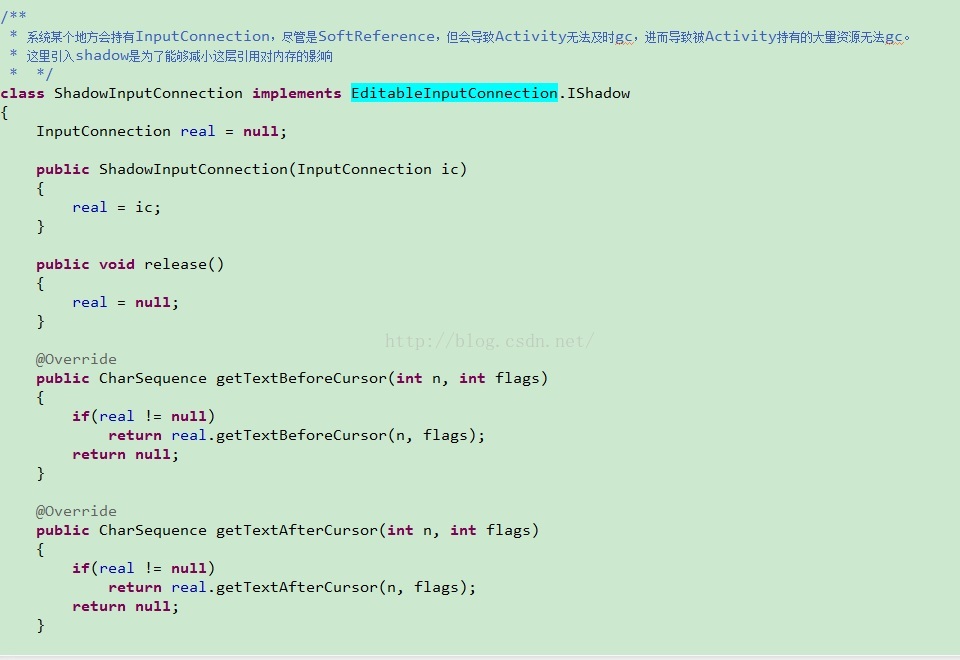960x660 pixels.
Task: Click the class keyword at line start
Action: point(22,93)
